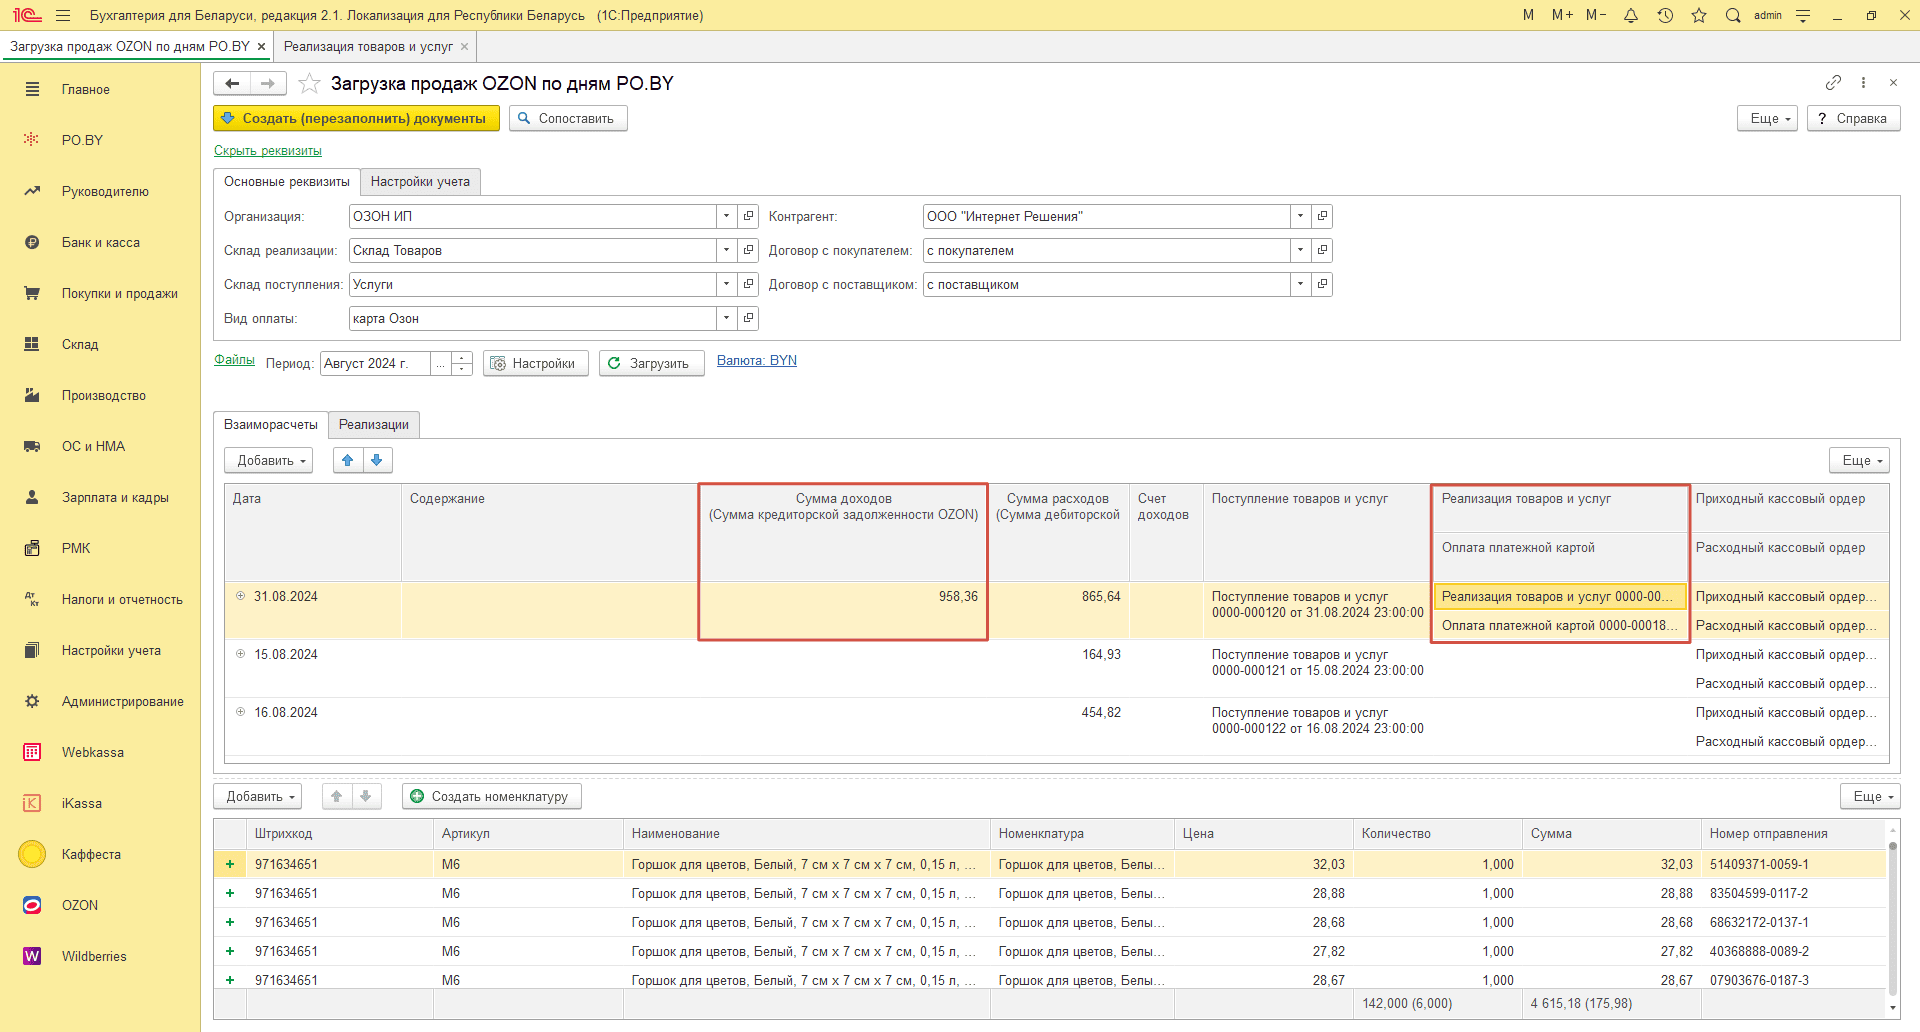This screenshot has height=1032, width=1920.
Task: Click Создать (перезаполнить) документы button
Action: (x=356, y=118)
